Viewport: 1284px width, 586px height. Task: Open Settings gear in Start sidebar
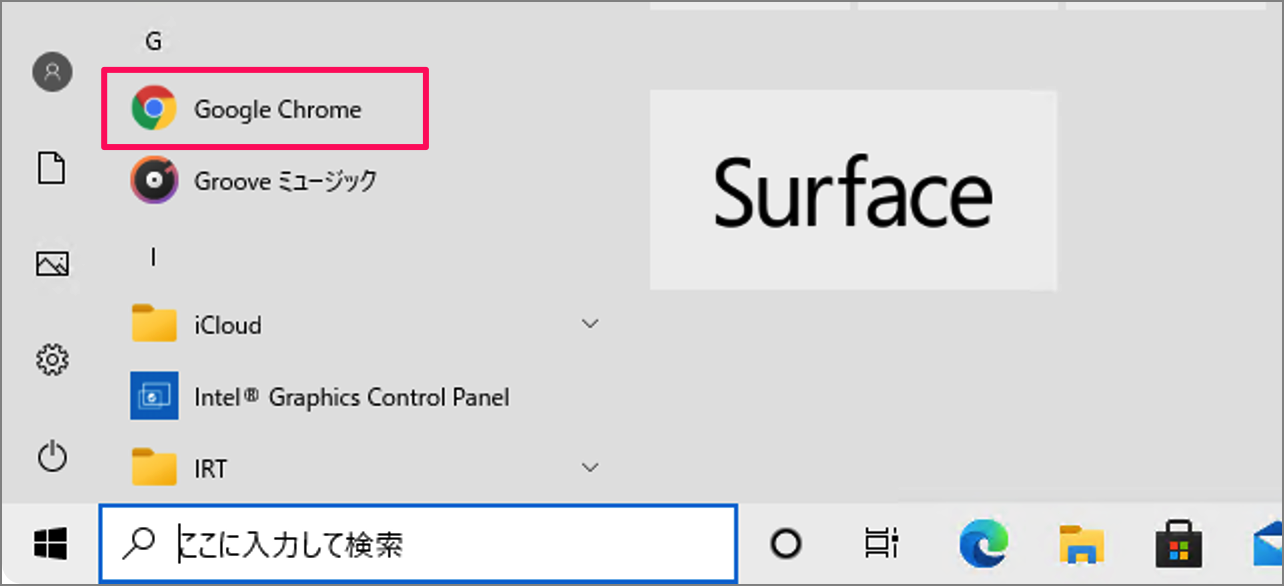pyautogui.click(x=52, y=358)
